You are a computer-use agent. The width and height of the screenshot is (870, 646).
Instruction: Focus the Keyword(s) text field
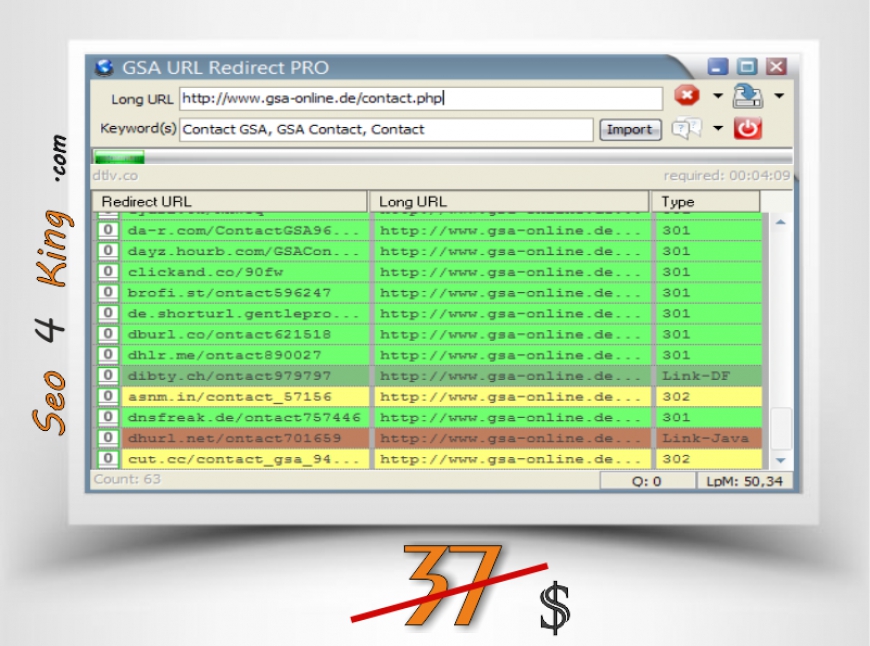(386, 129)
